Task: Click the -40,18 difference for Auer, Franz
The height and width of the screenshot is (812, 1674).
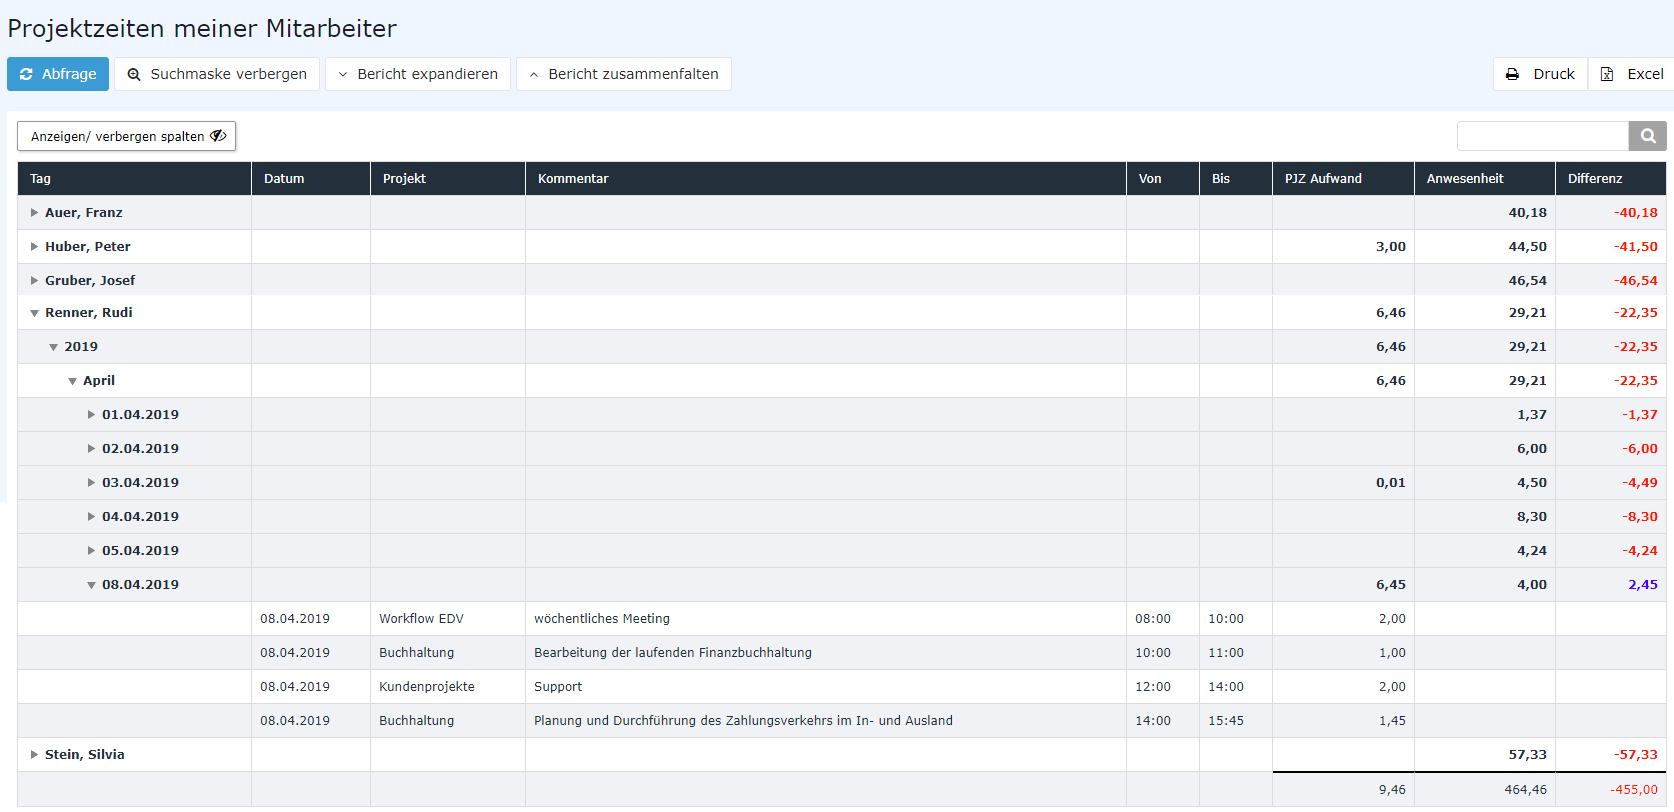Action: [x=1636, y=213]
